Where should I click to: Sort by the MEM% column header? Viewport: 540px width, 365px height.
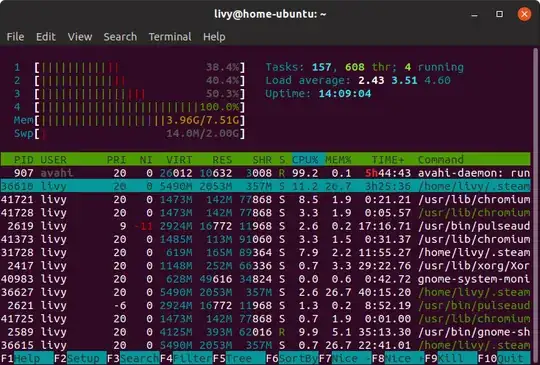tap(338, 159)
